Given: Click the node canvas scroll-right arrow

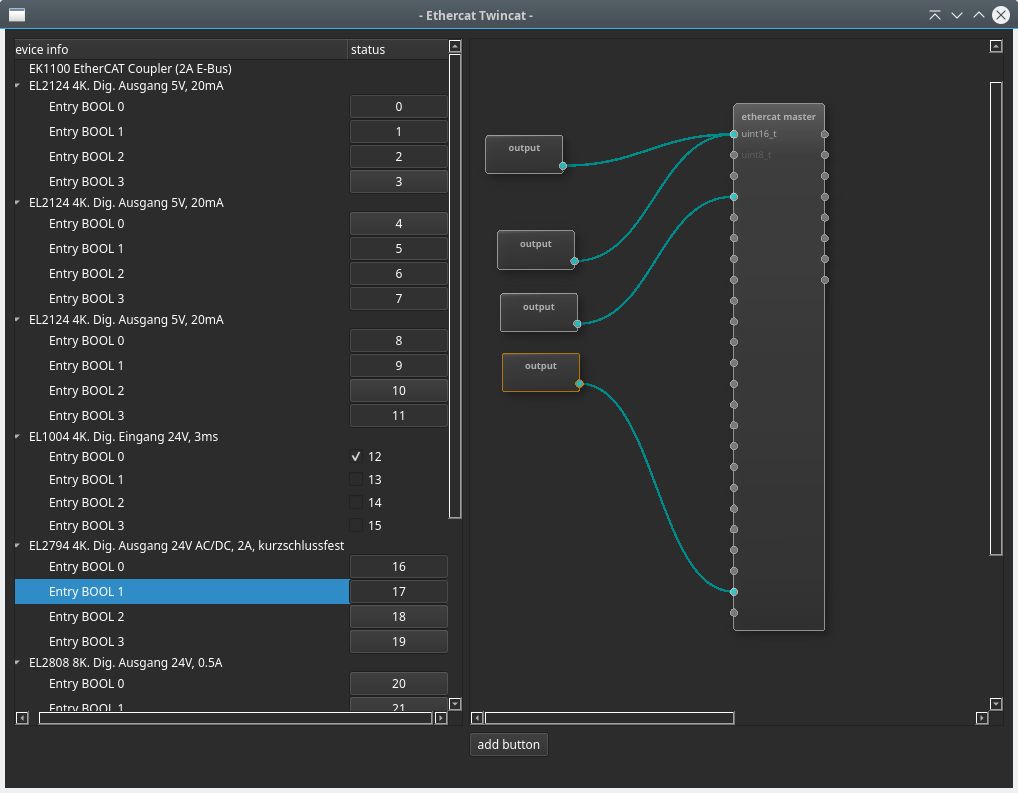Looking at the screenshot, I should (982, 718).
